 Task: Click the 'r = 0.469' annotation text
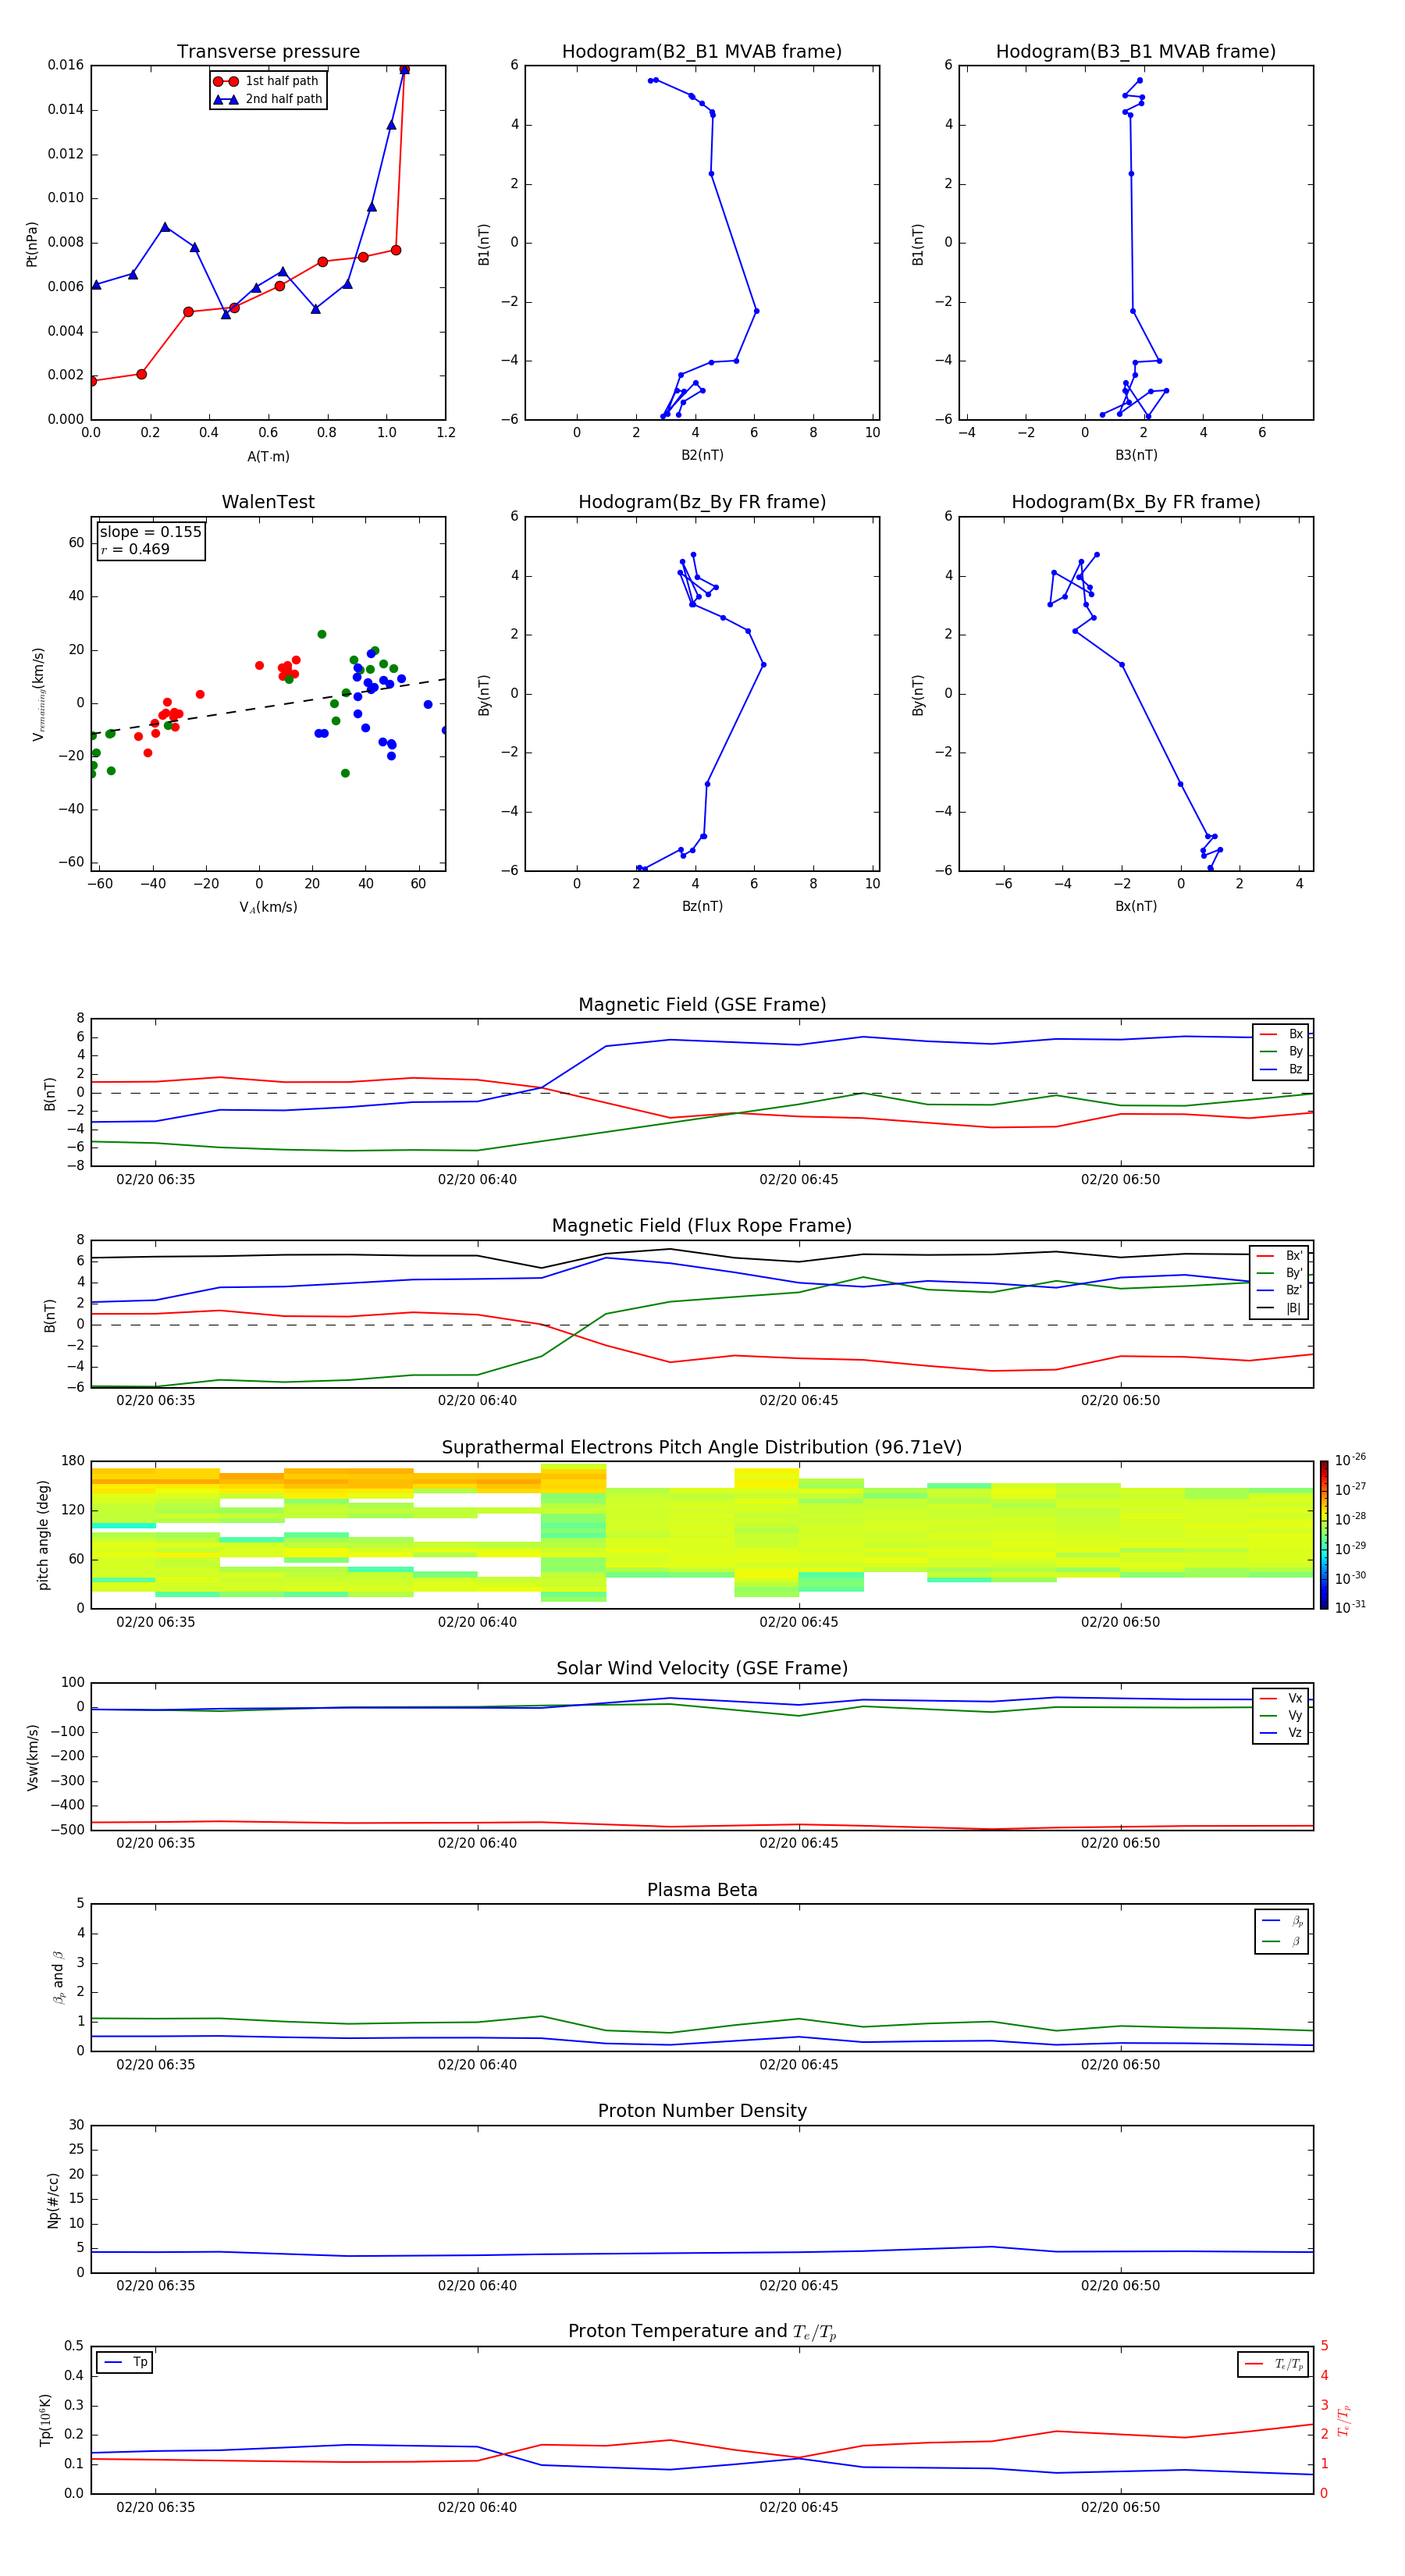(135, 549)
